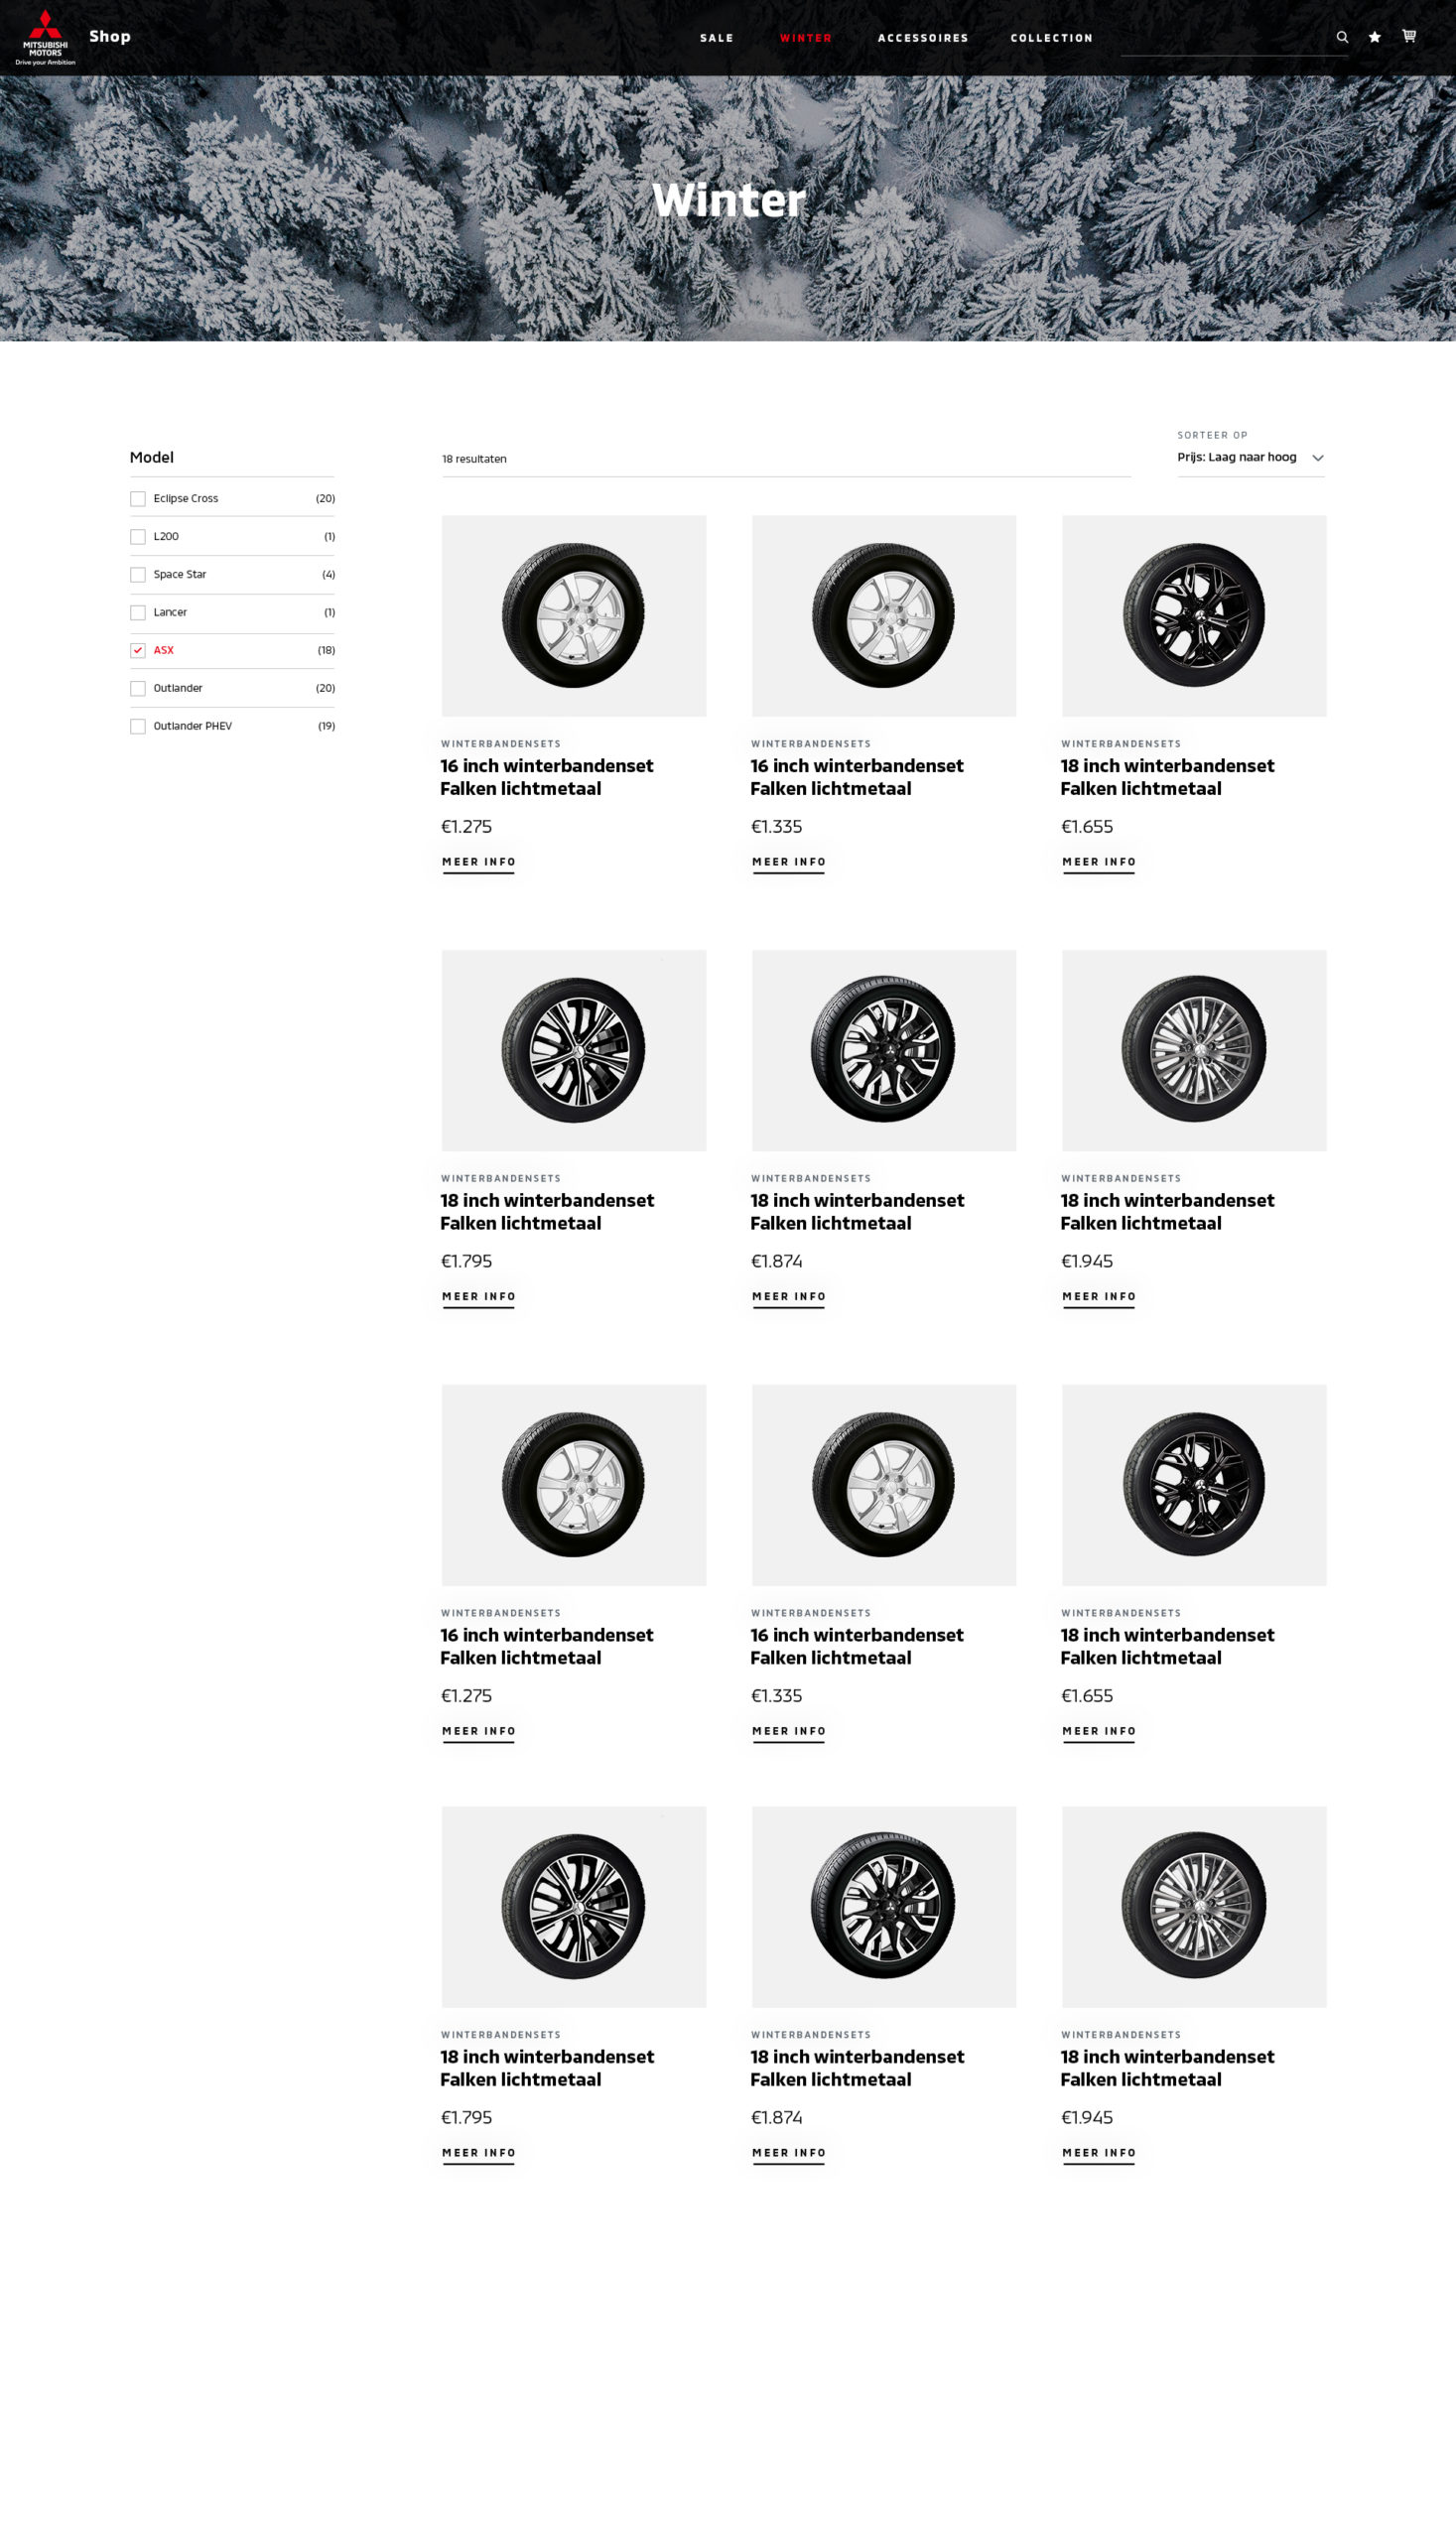The width and height of the screenshot is (1456, 2541).
Task: Open the first €1.655 black wheel thumbnail
Action: (1193, 616)
